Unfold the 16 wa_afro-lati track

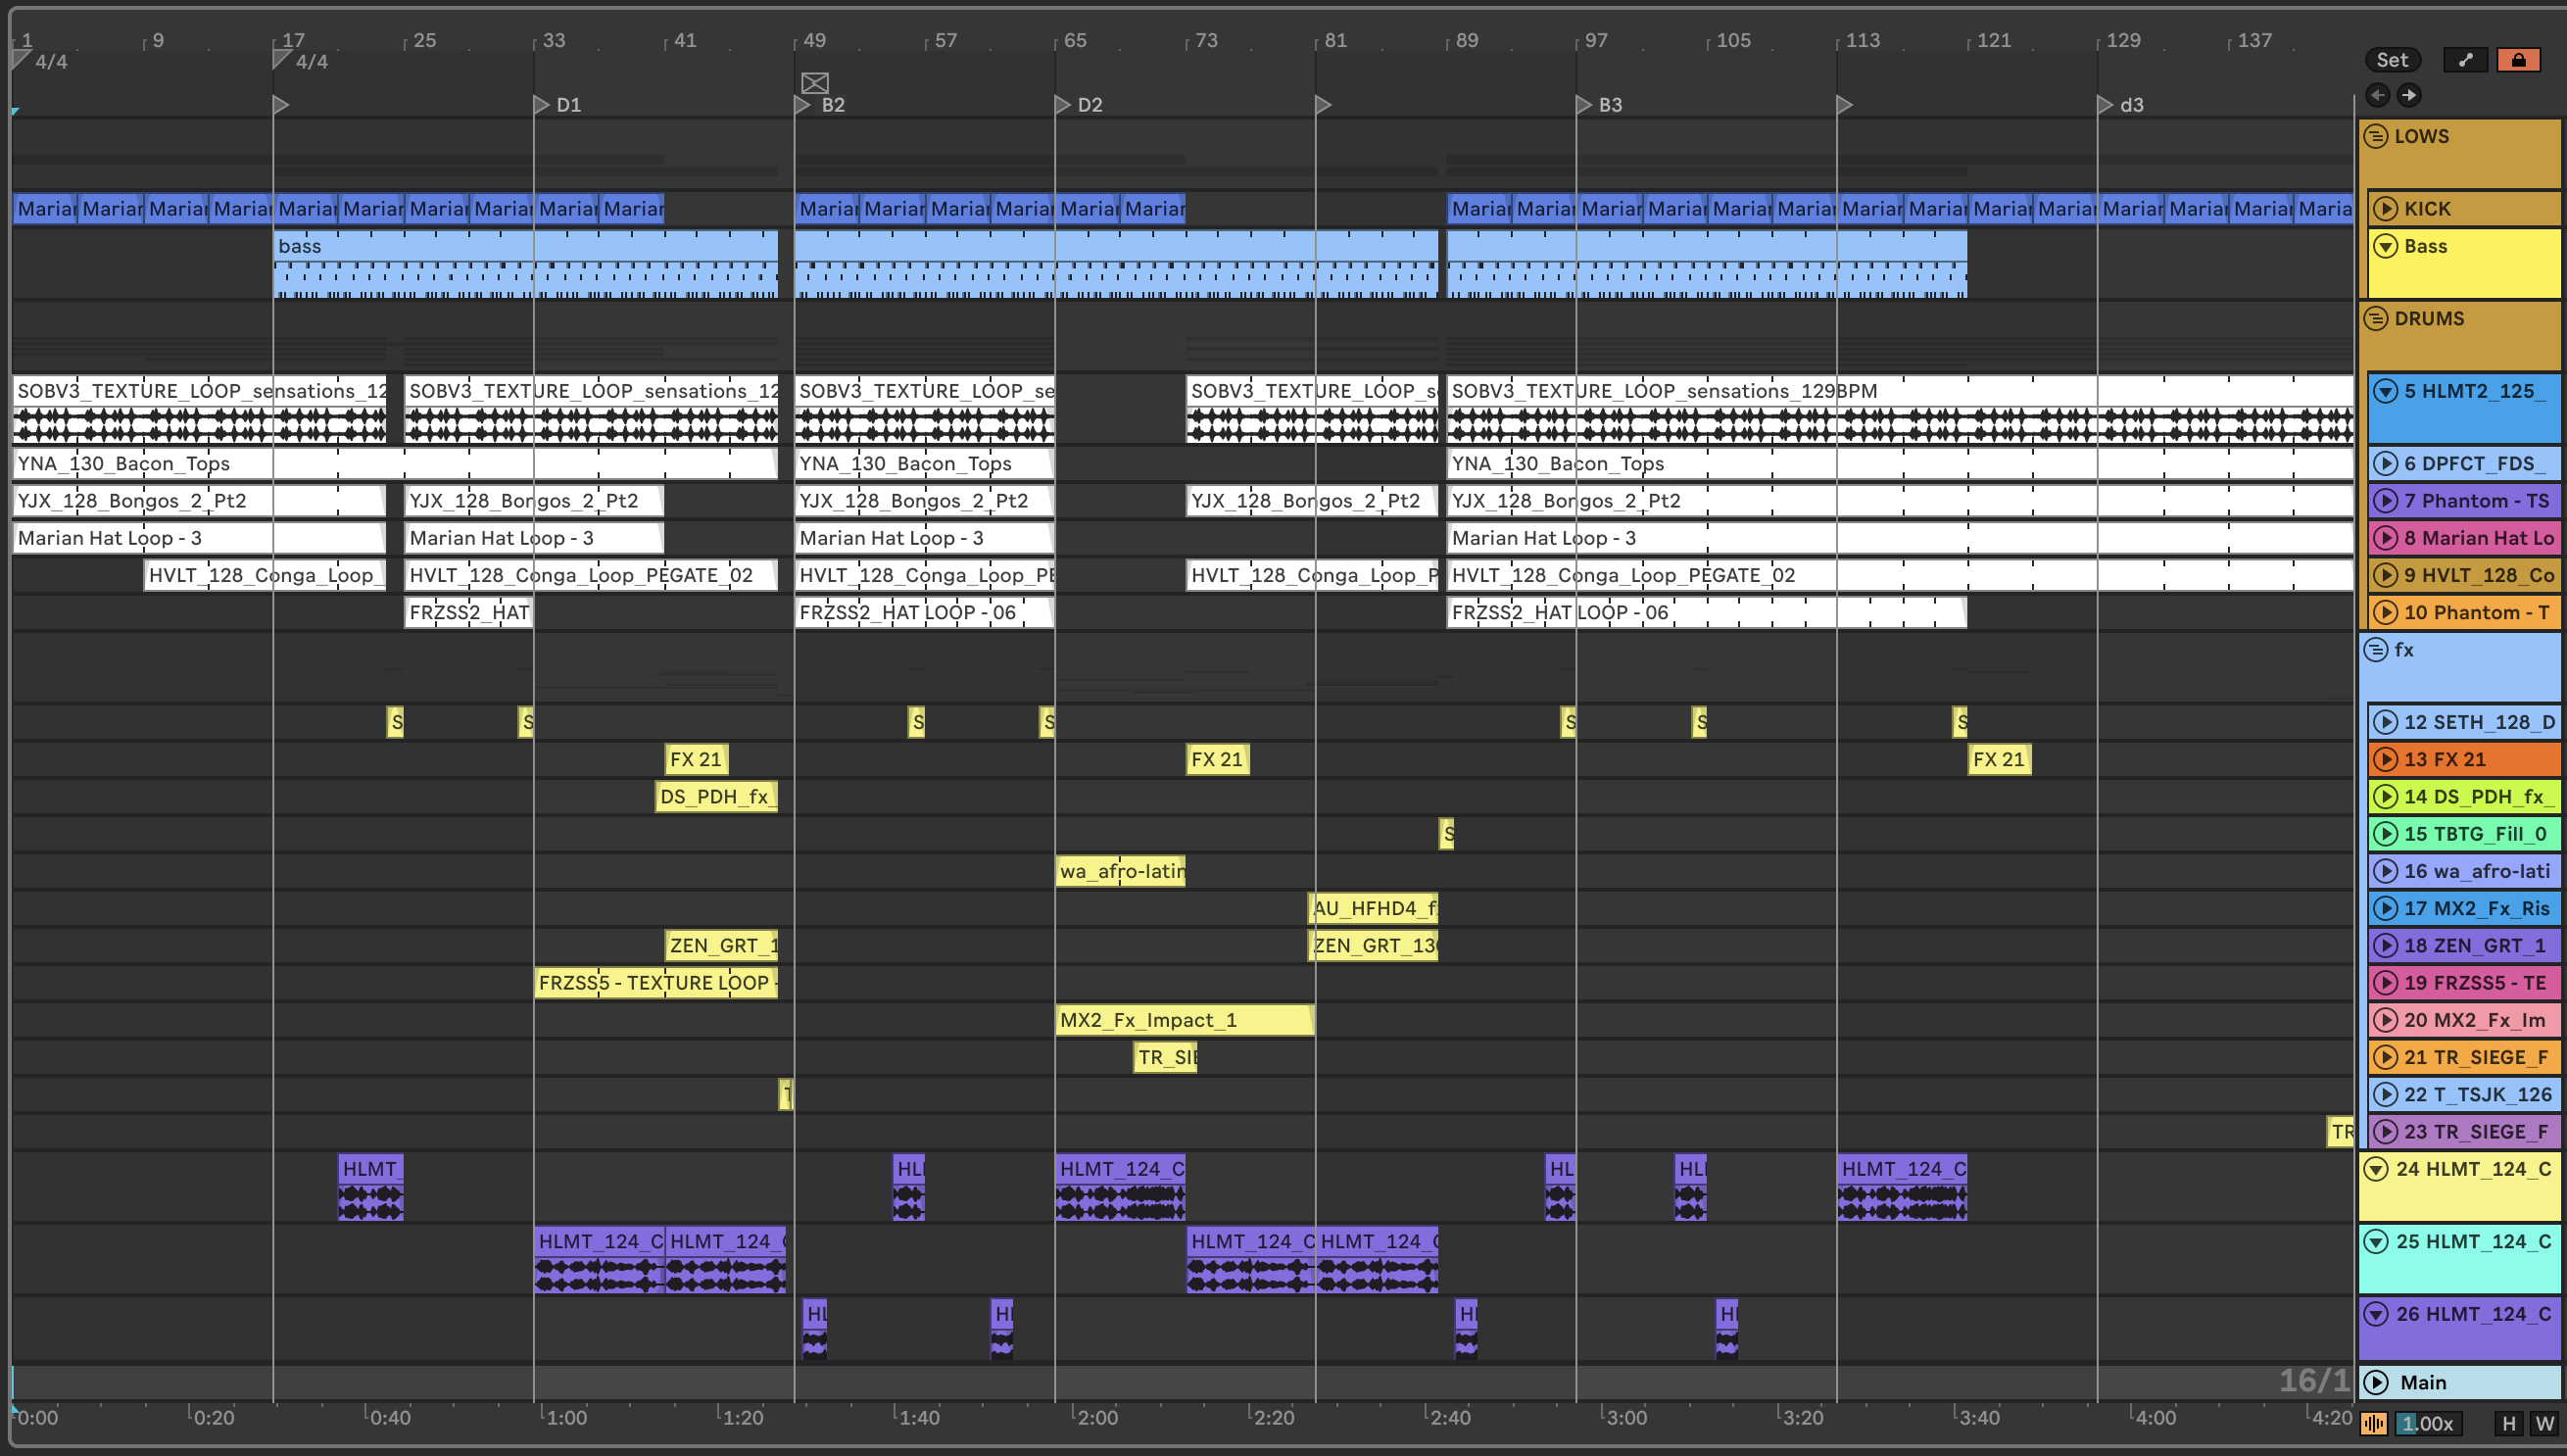tap(2386, 871)
